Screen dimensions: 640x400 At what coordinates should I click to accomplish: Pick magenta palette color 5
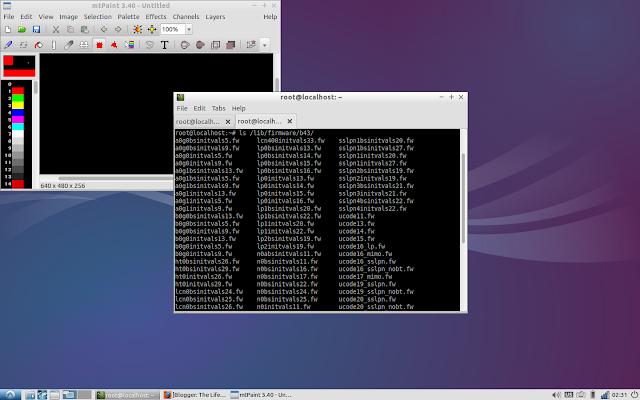point(18,120)
